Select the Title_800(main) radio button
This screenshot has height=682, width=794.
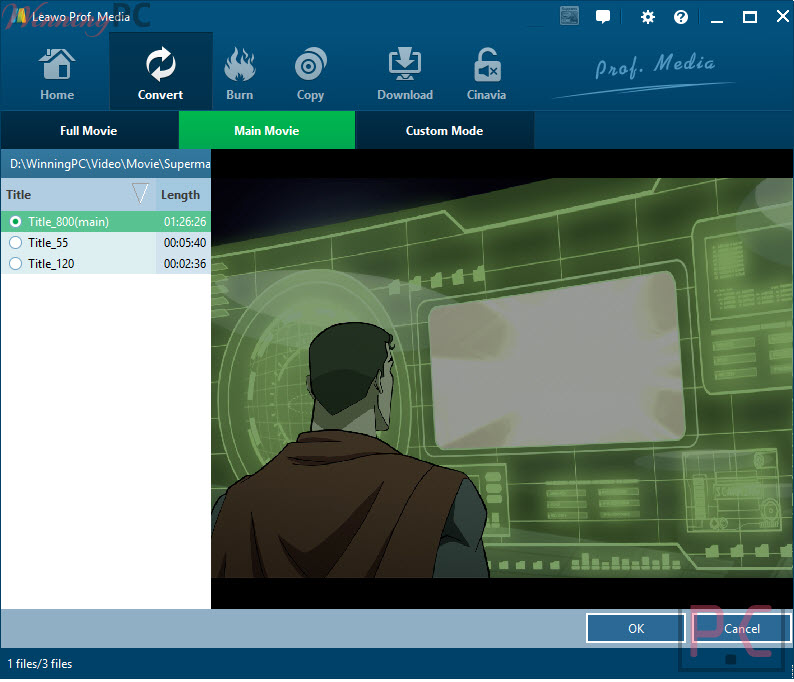click(15, 222)
